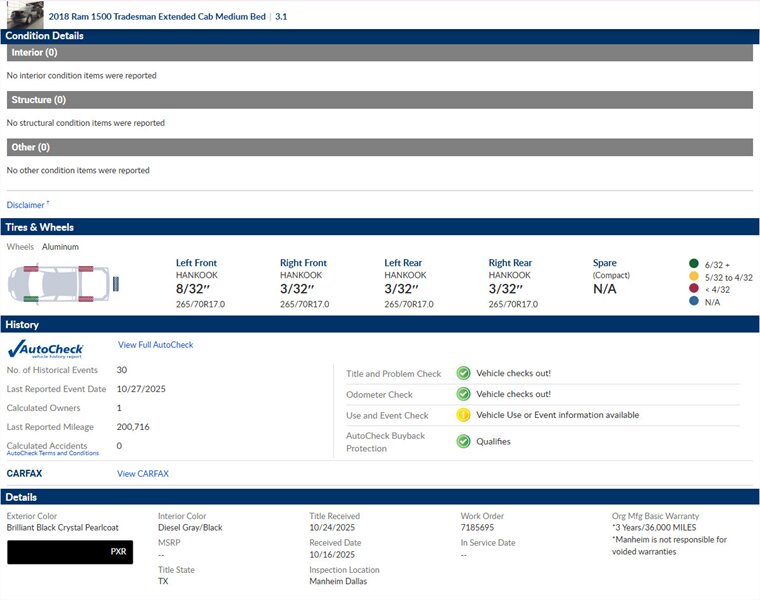Open the View CARFAX link

pos(143,474)
